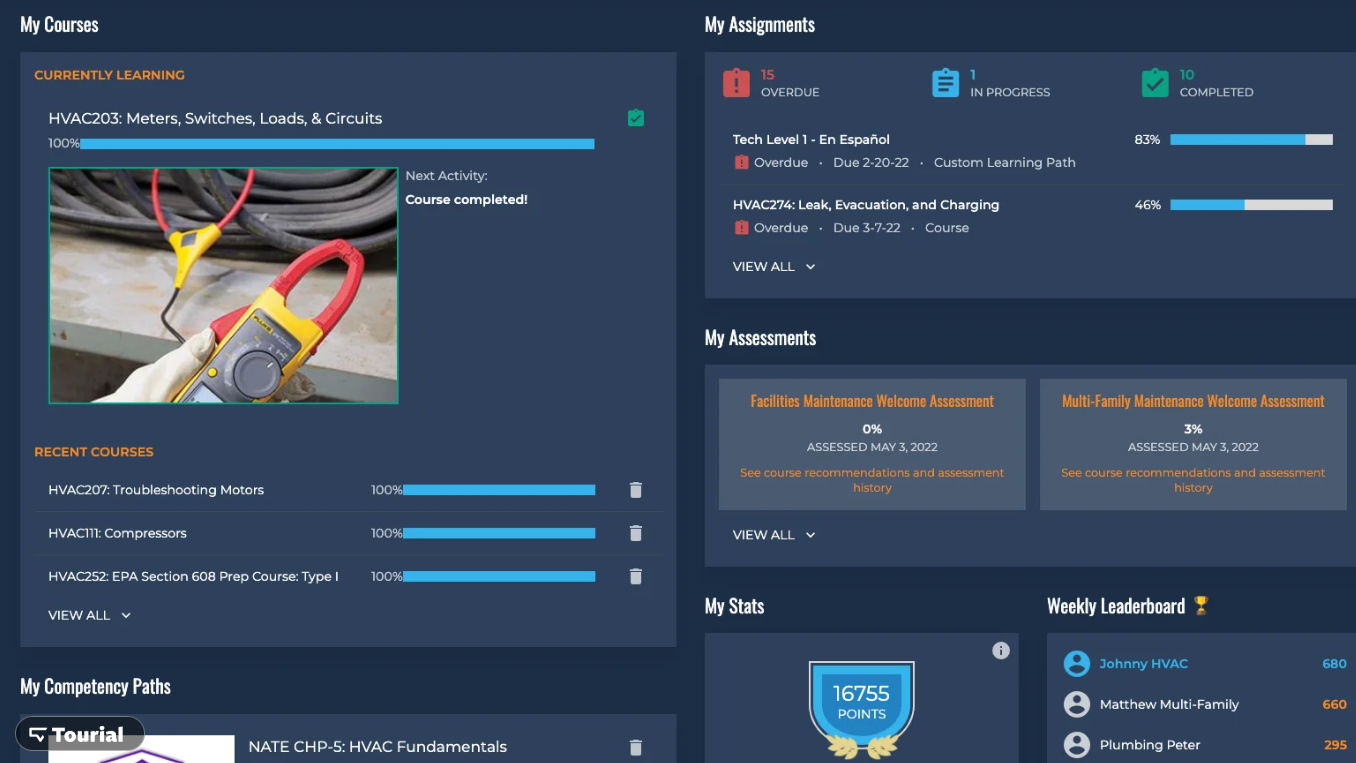The image size is (1356, 763).
Task: Remove HVAC111: Compressors from recent courses
Action: 636,533
